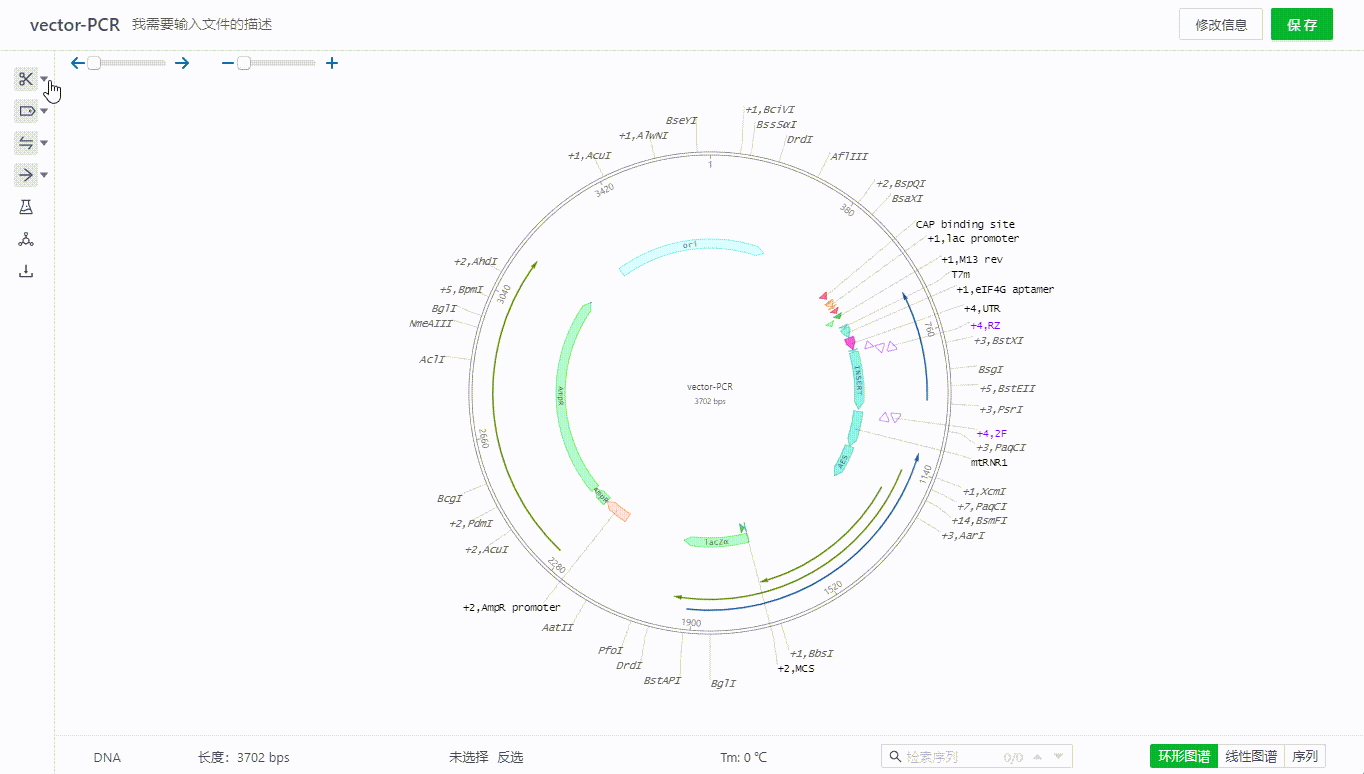Click the right-arrow primer tool icon
The height and width of the screenshot is (774, 1364).
click(26, 175)
